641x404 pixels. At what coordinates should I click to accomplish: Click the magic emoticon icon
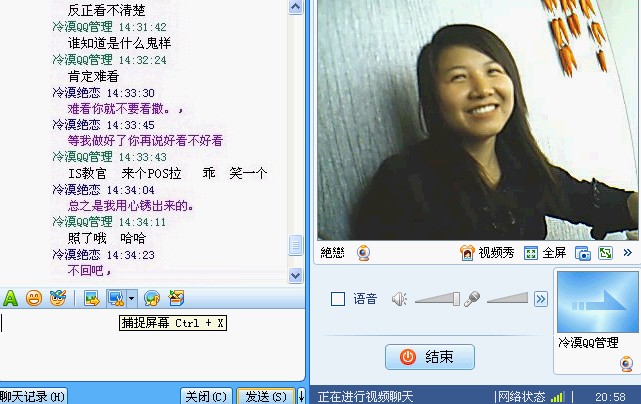pos(58,298)
